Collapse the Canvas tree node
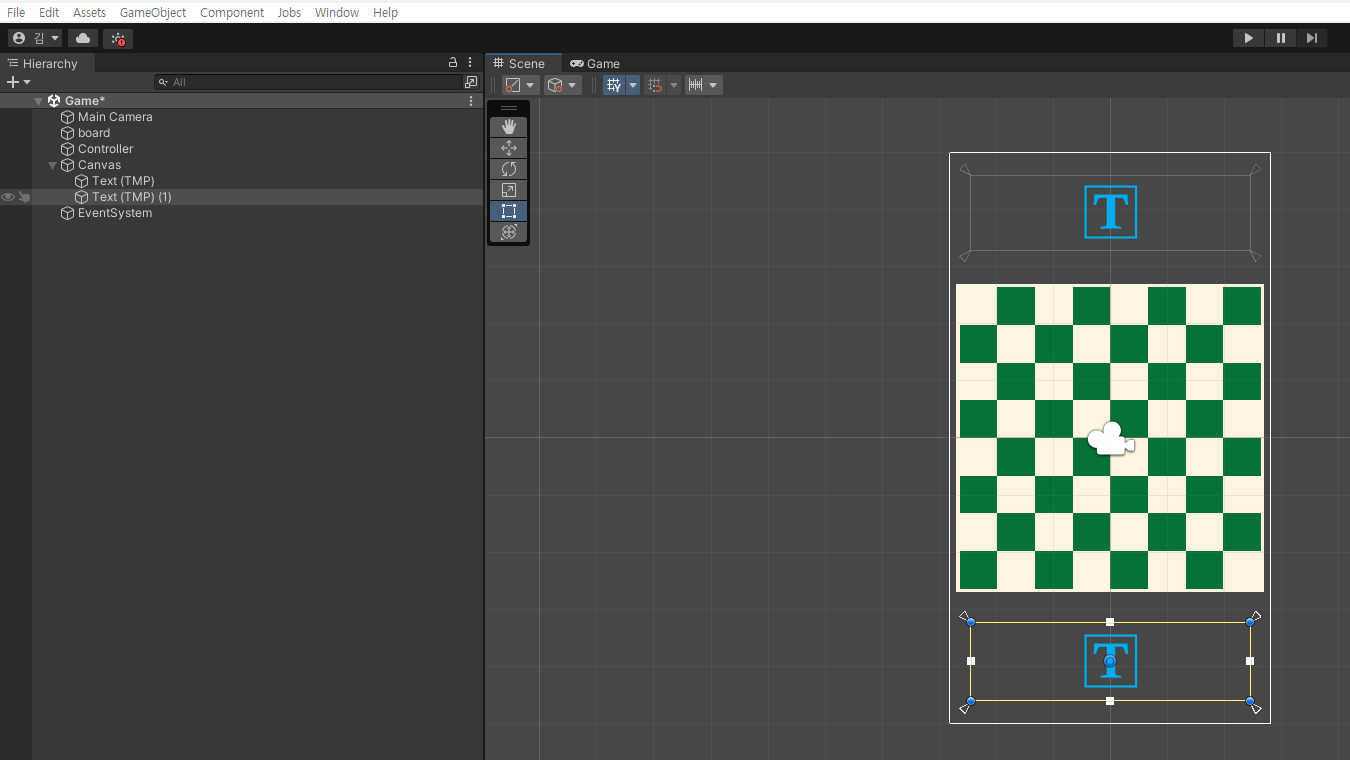1350x760 pixels. coord(53,165)
